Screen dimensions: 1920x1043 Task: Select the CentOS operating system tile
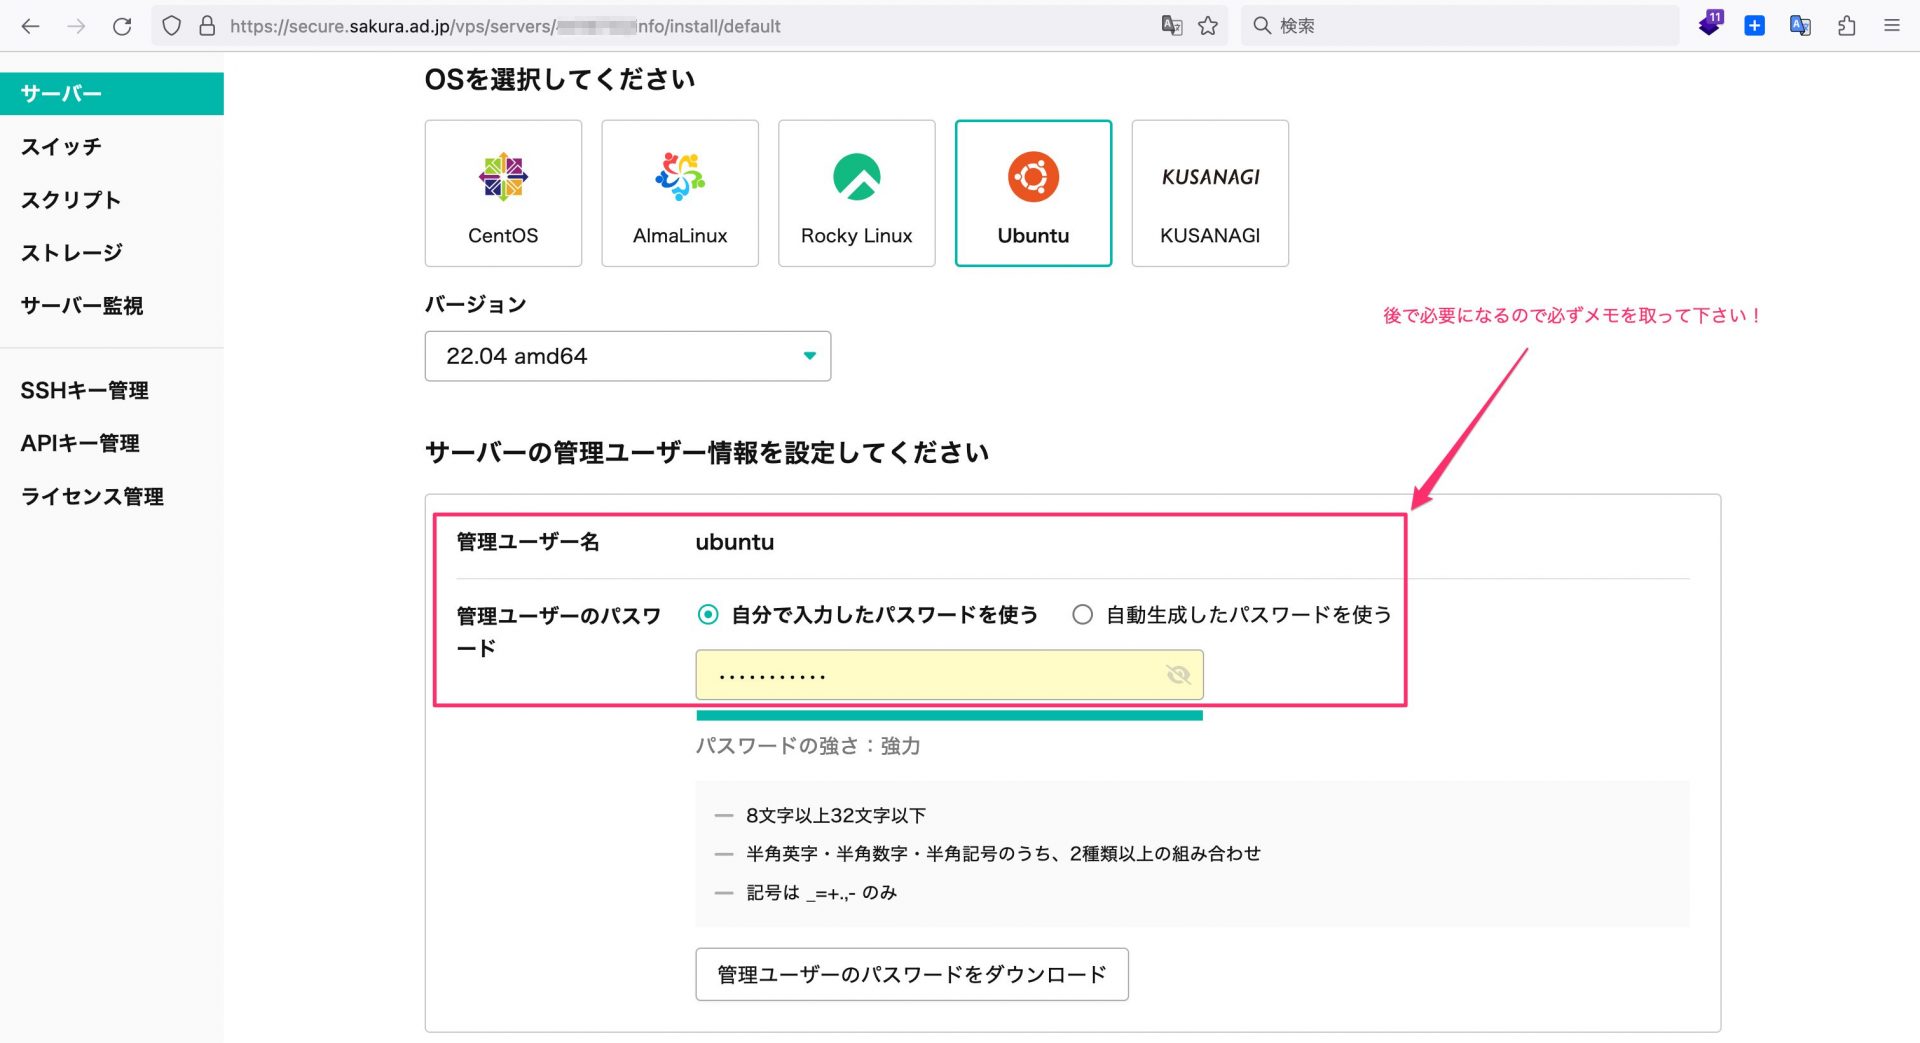[x=503, y=193]
